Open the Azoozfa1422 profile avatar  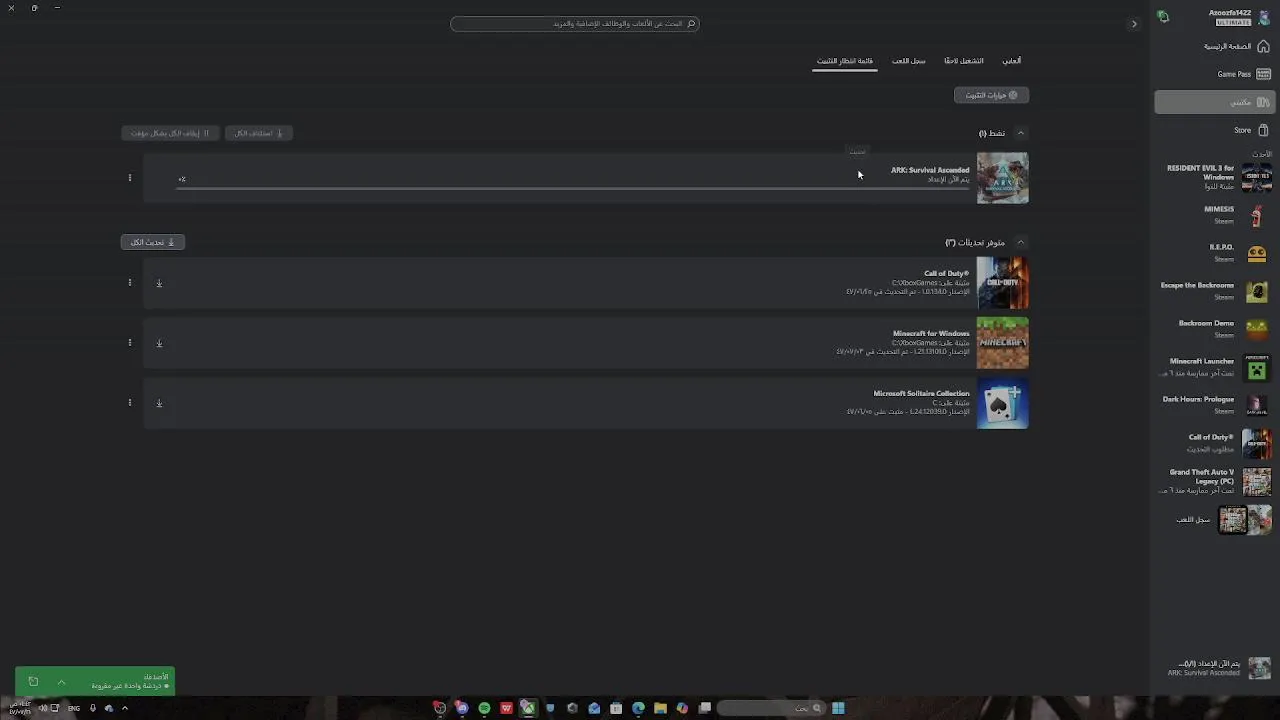coord(1264,17)
